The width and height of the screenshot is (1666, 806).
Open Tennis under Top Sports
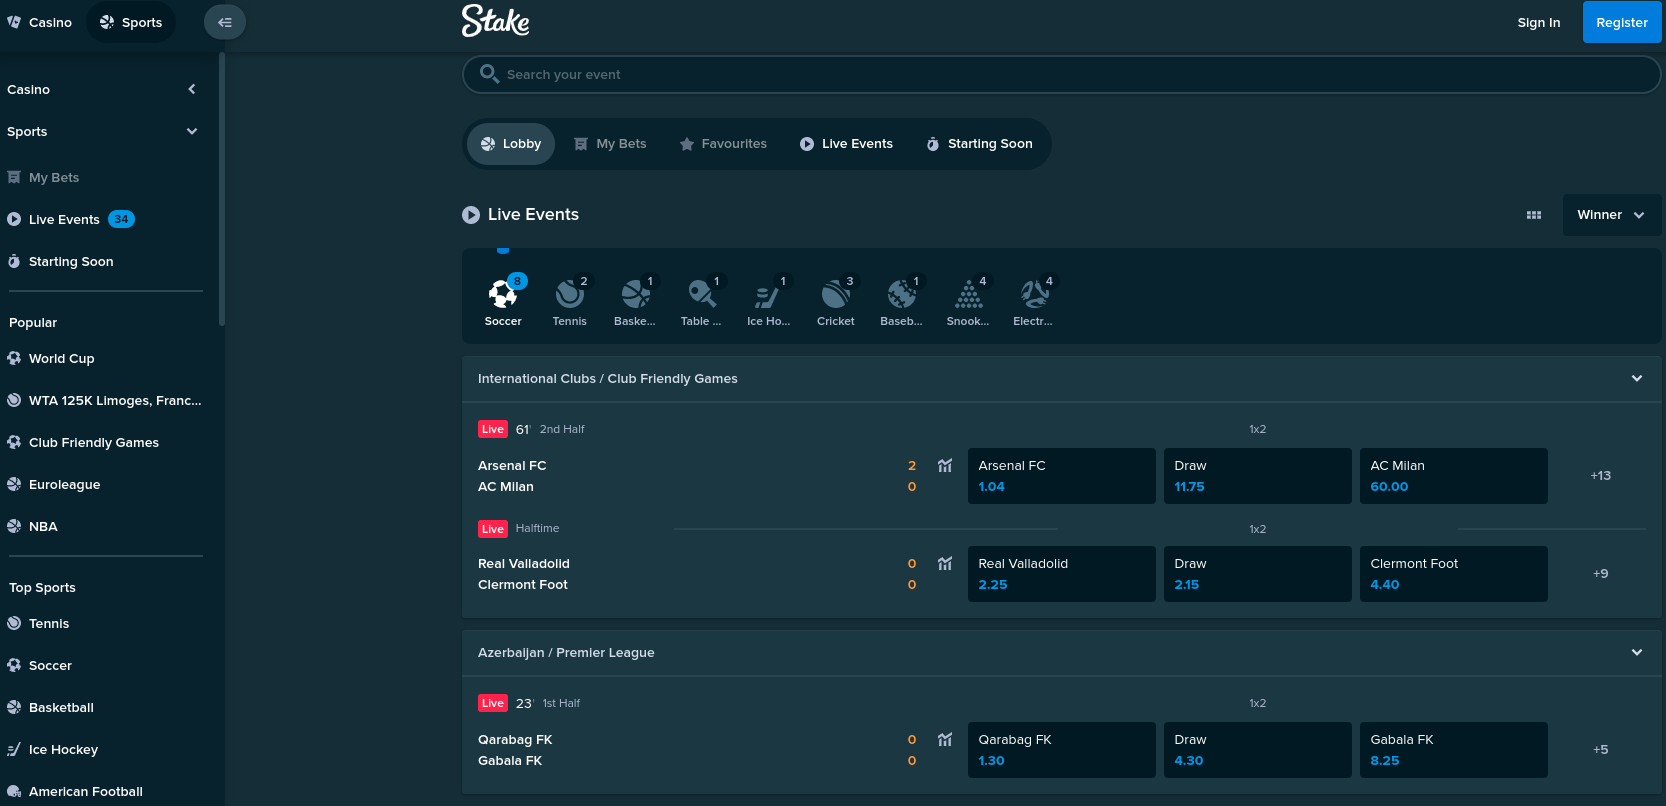pyautogui.click(x=38, y=624)
